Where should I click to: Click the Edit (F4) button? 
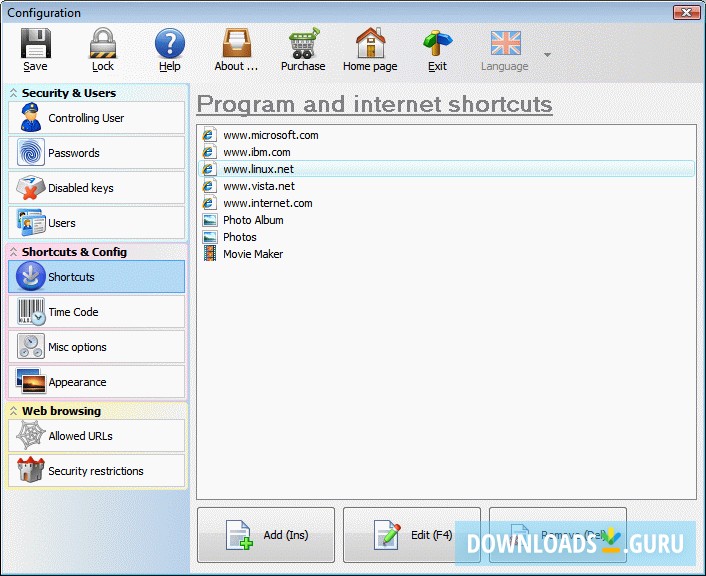click(412, 535)
